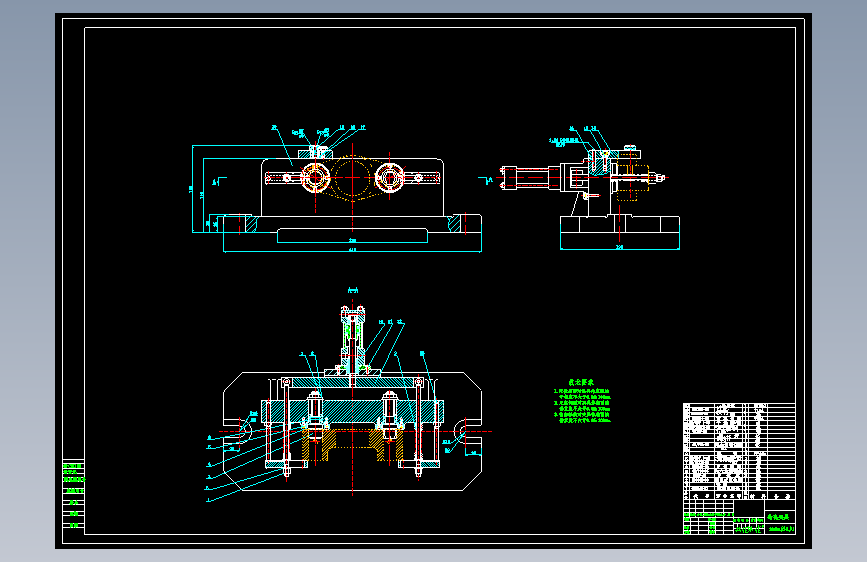The width and height of the screenshot is (867, 562).
Task: Select the white parts list table
Action: coord(739,451)
